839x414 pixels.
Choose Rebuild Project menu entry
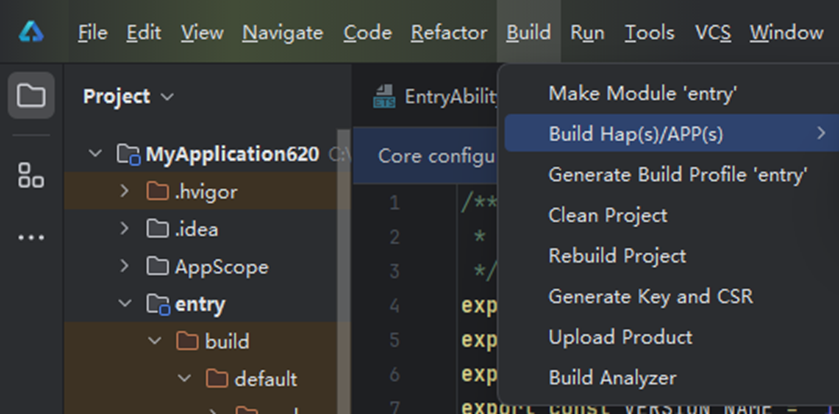coord(617,256)
